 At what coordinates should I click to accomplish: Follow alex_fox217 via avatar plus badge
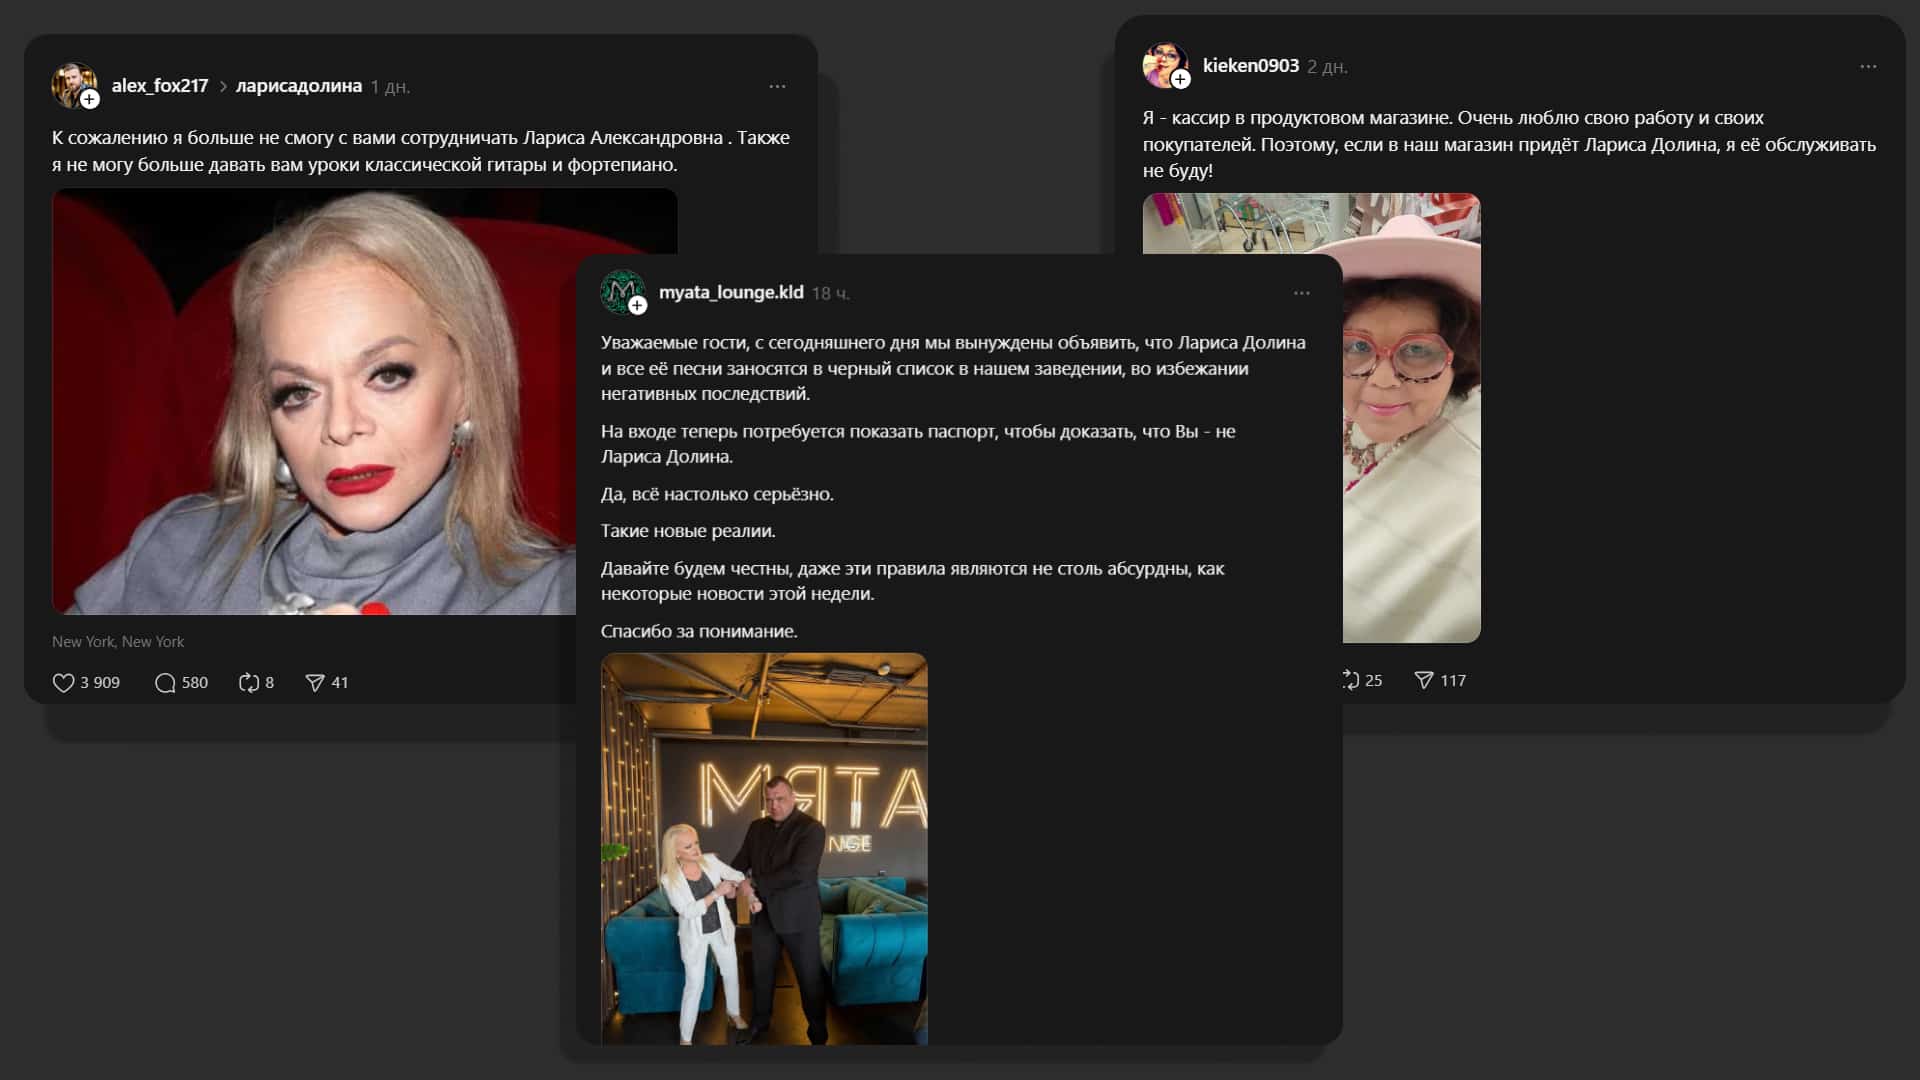[x=90, y=99]
